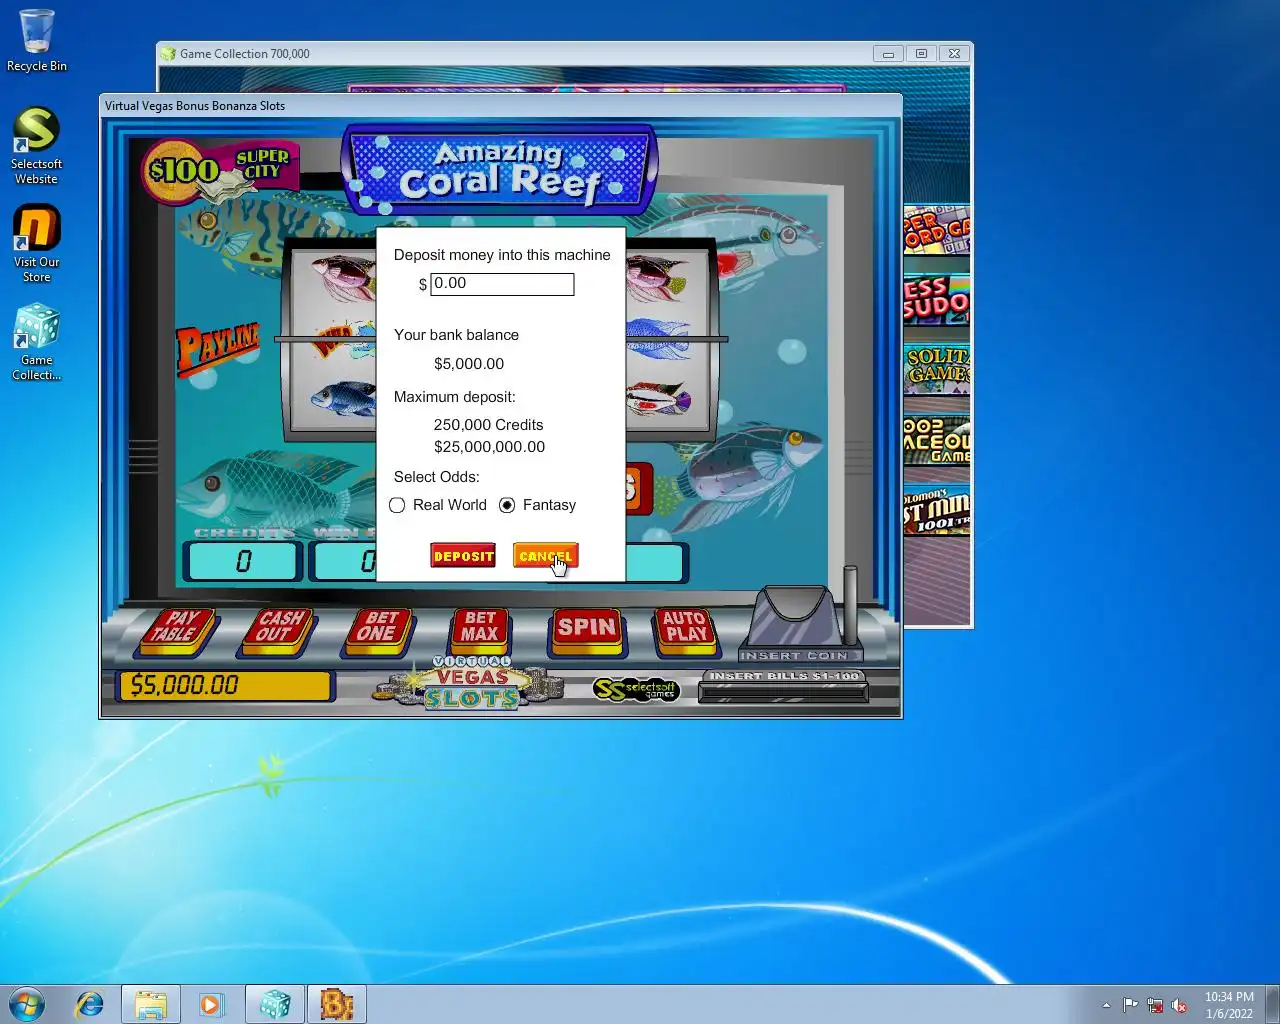The height and width of the screenshot is (1024, 1280).
Task: Click the $5,000.00 bank balance display
Action: pyautogui.click(x=225, y=685)
